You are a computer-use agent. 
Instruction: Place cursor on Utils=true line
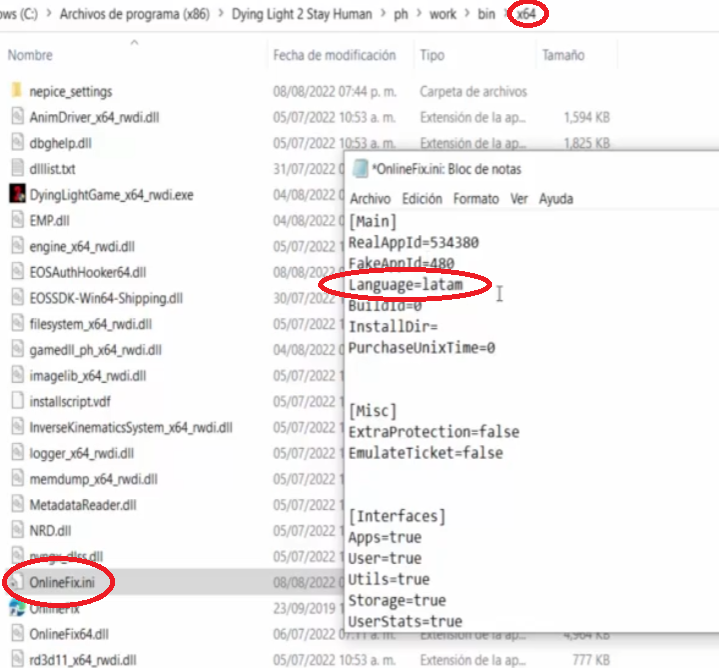(x=389, y=580)
